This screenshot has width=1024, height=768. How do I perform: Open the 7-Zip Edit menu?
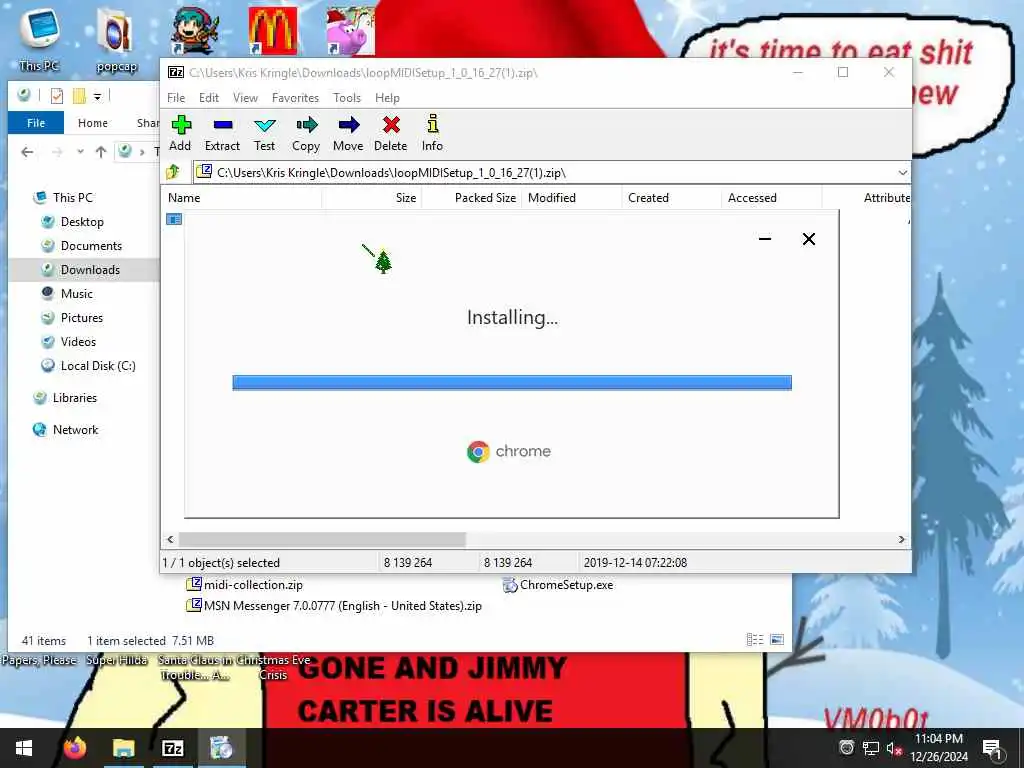point(208,98)
